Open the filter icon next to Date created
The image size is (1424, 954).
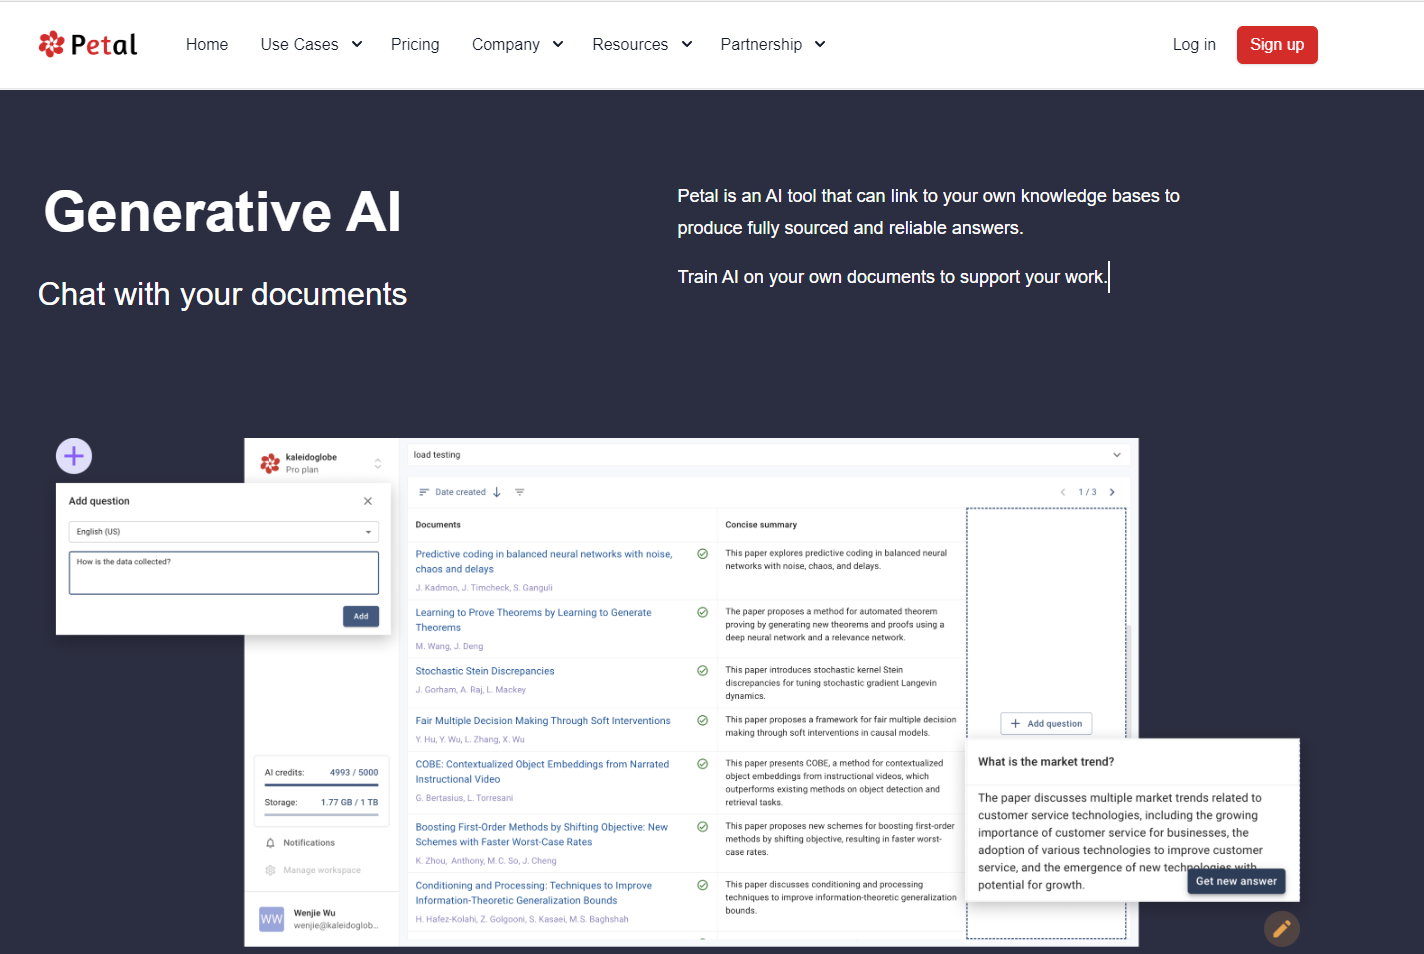[x=520, y=491]
